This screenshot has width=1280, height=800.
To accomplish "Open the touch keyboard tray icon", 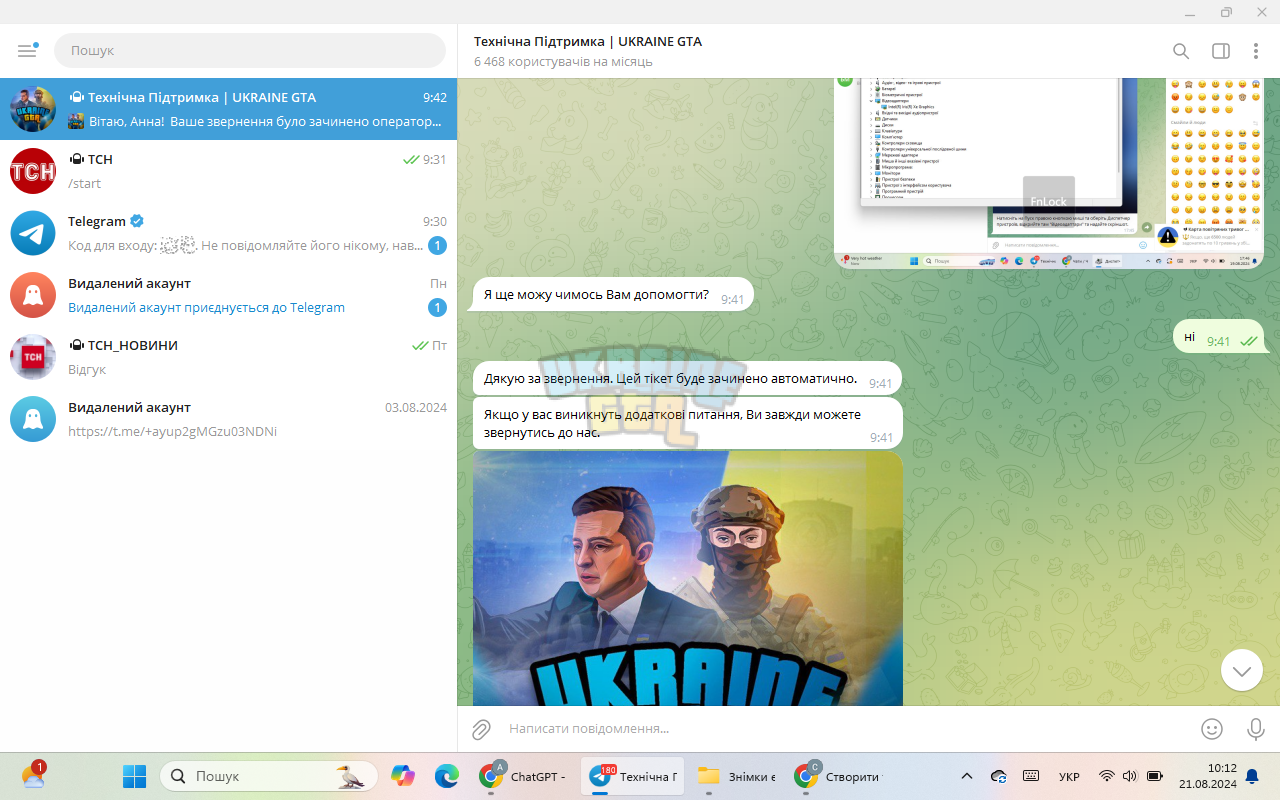I will pos(1031,776).
